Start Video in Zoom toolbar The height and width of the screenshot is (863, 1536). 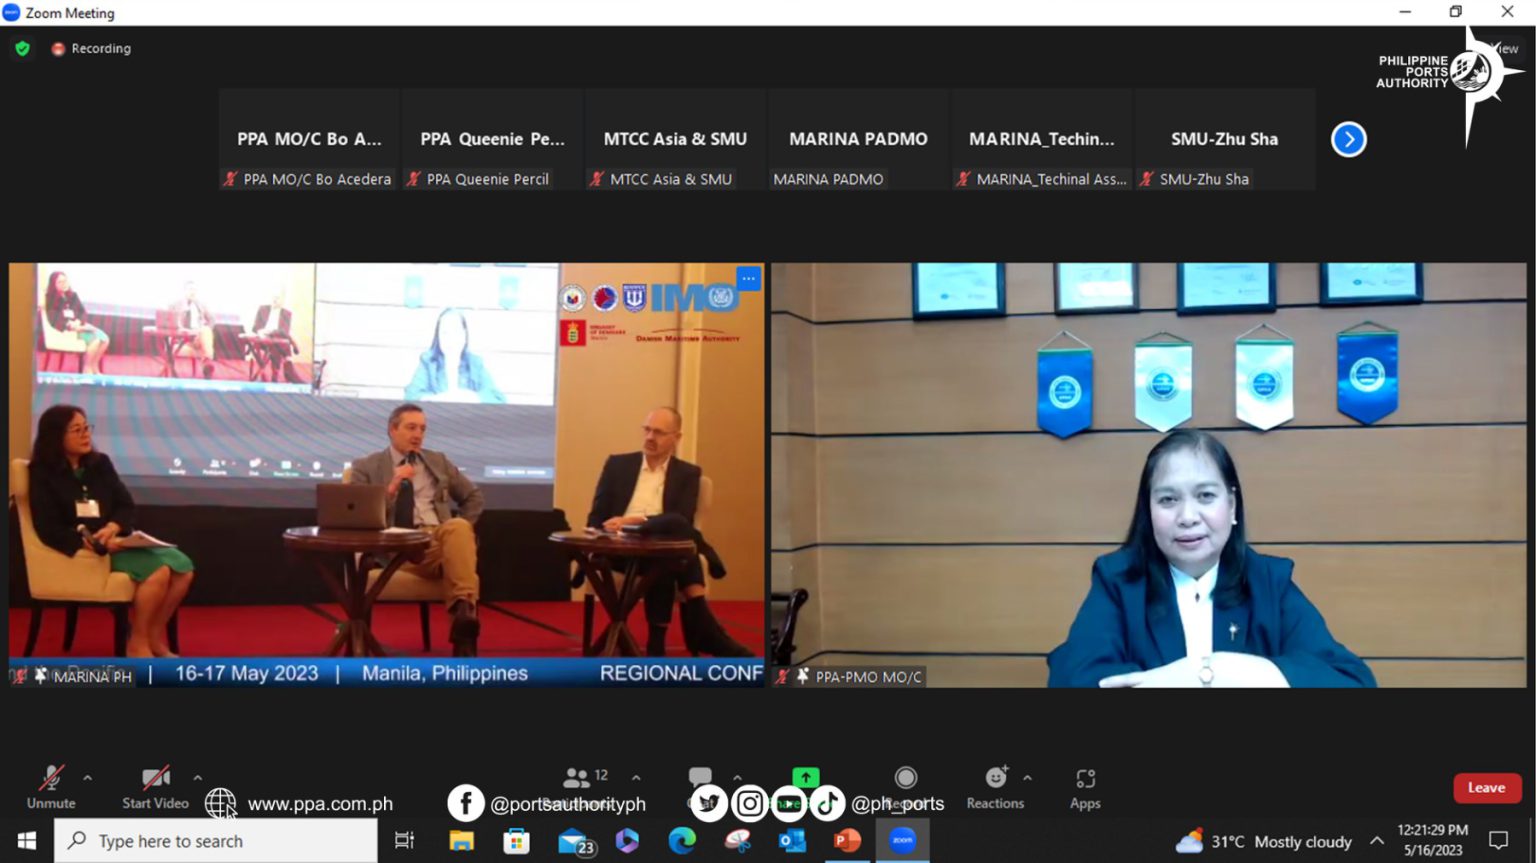coord(155,786)
